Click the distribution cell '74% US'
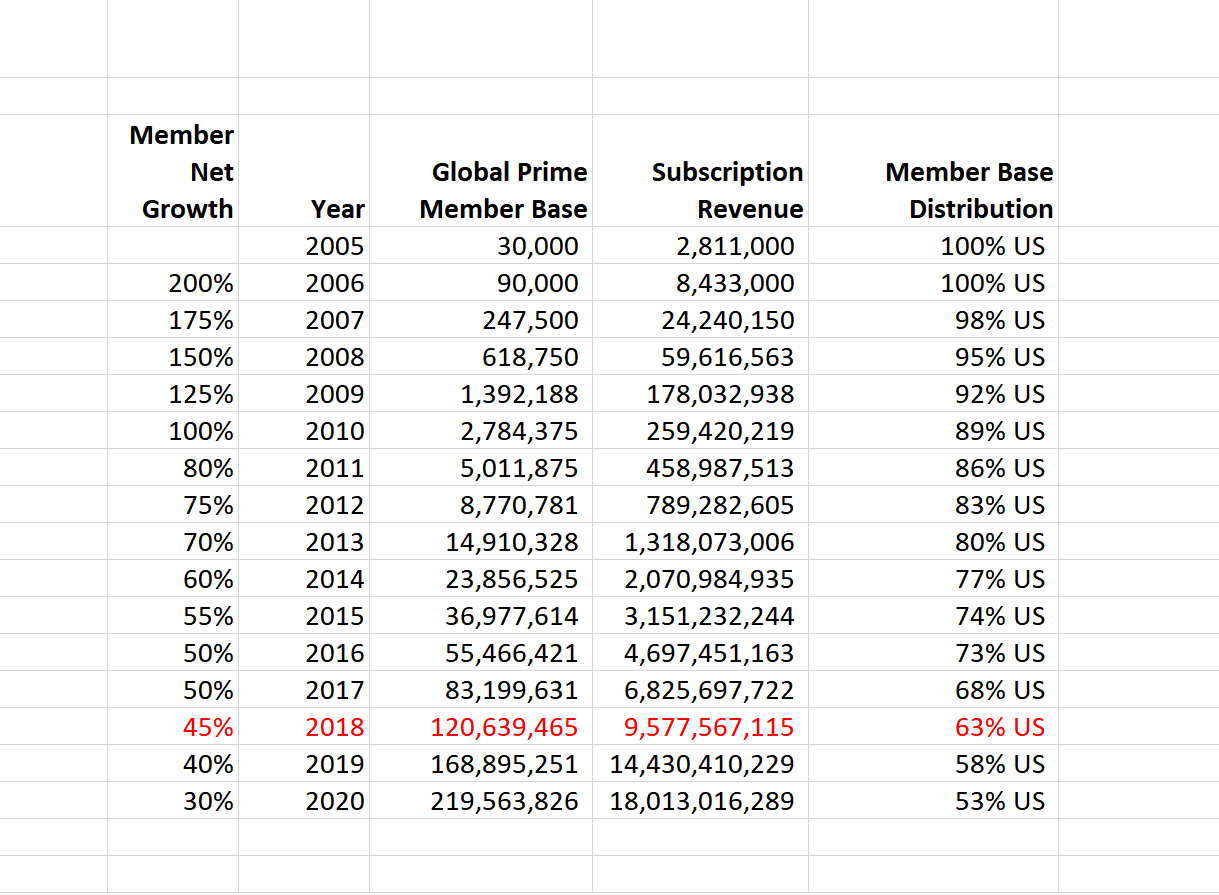The image size is (1219, 895). pyautogui.click(x=934, y=616)
